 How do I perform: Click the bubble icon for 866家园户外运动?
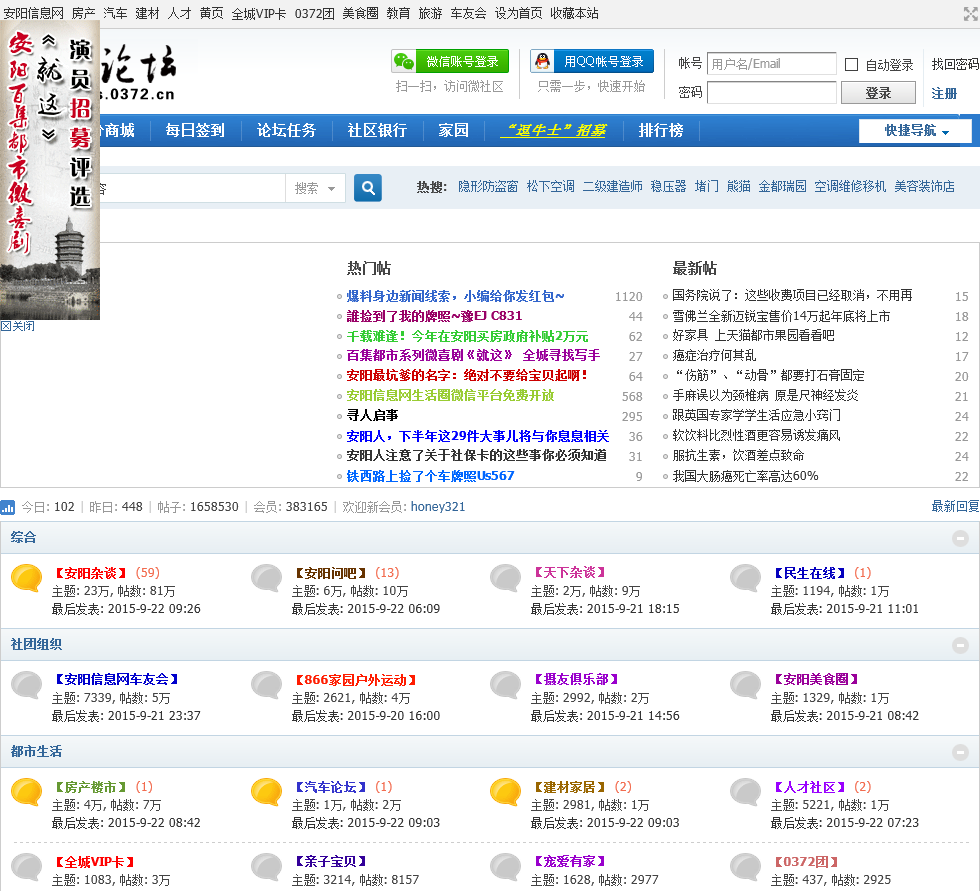(267, 685)
